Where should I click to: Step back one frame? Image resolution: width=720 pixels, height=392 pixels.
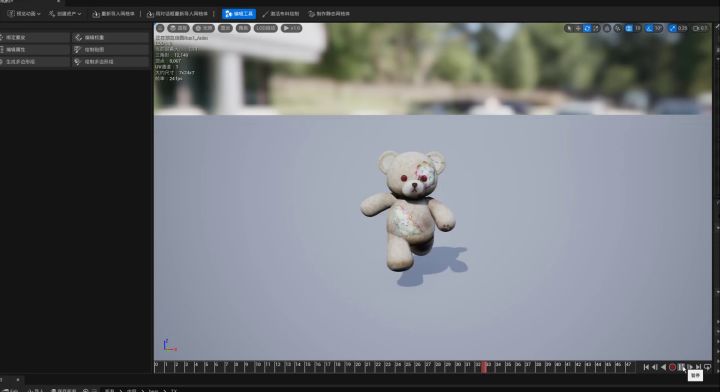point(655,367)
